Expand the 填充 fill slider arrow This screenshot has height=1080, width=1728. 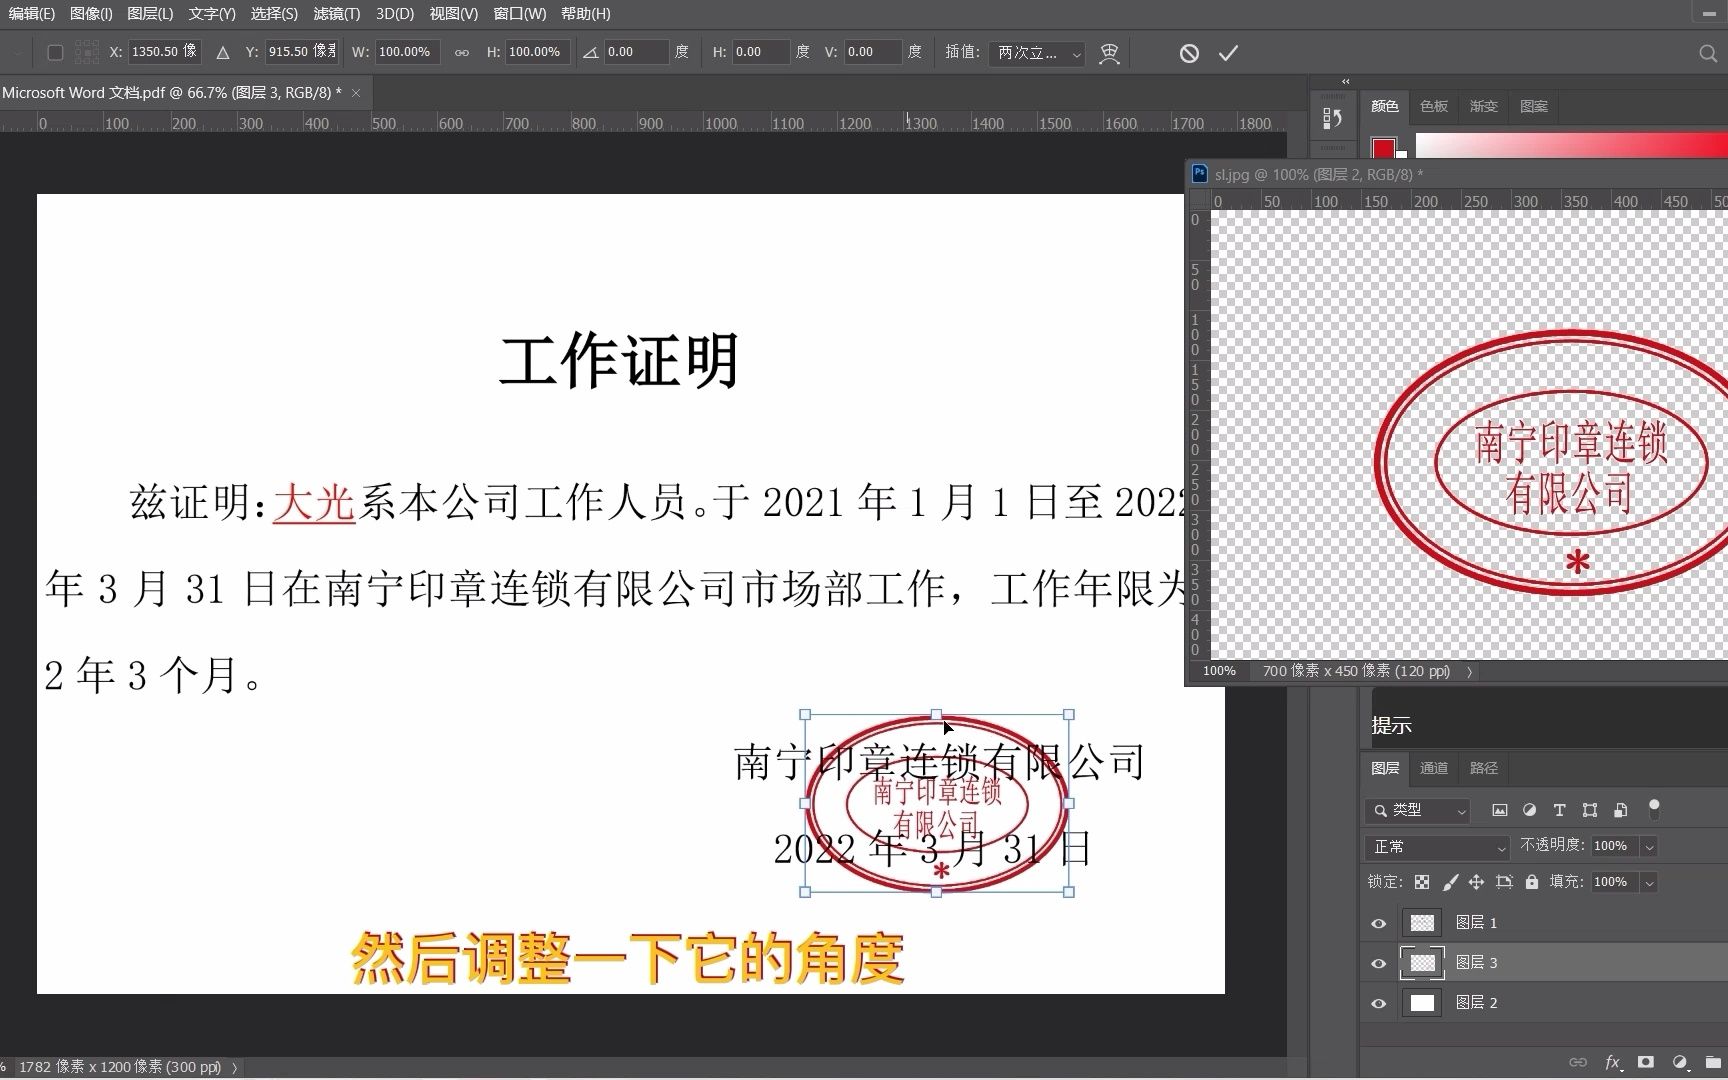click(1649, 883)
